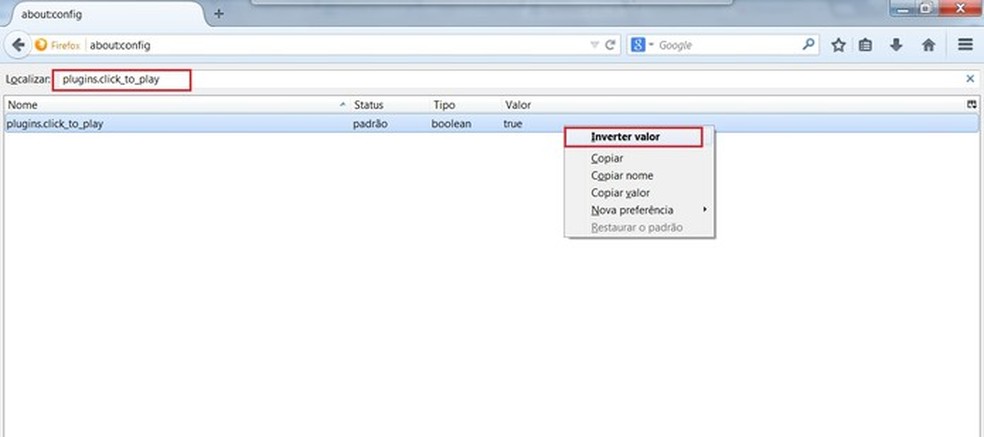Click the 'true' value cell
The image size is (984, 437).
[x=513, y=124]
